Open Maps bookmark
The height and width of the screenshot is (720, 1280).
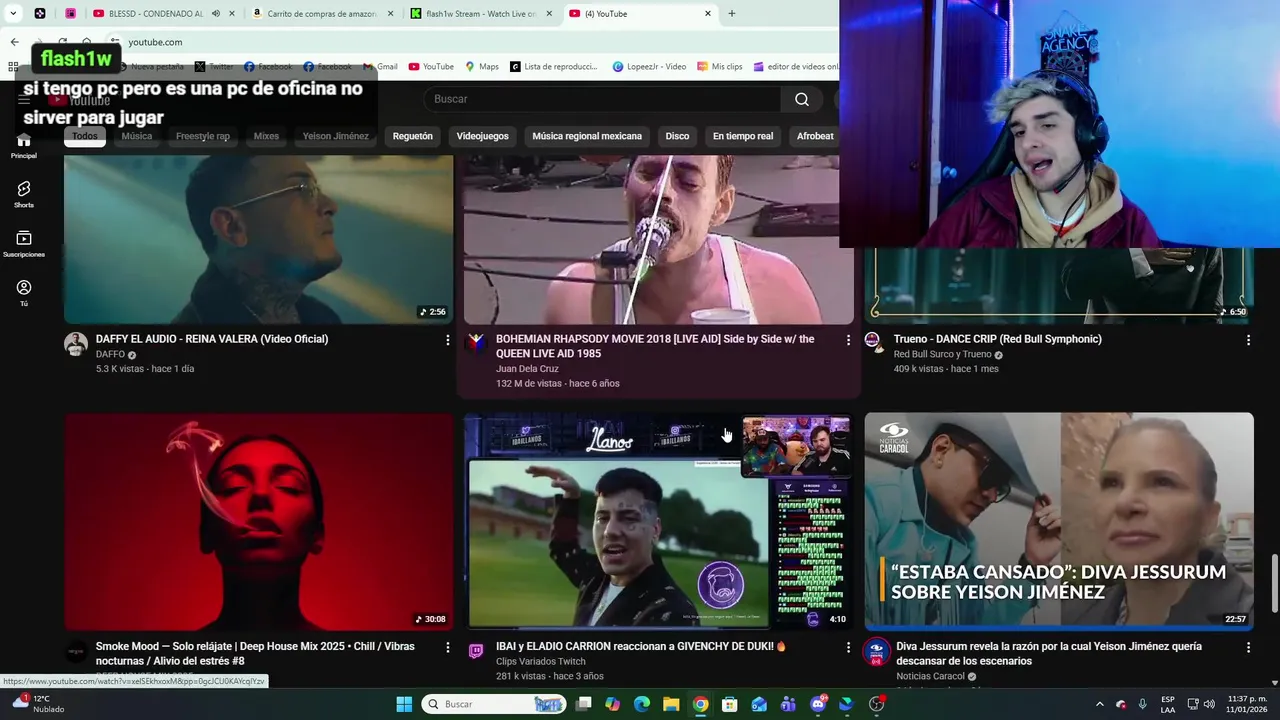482,67
